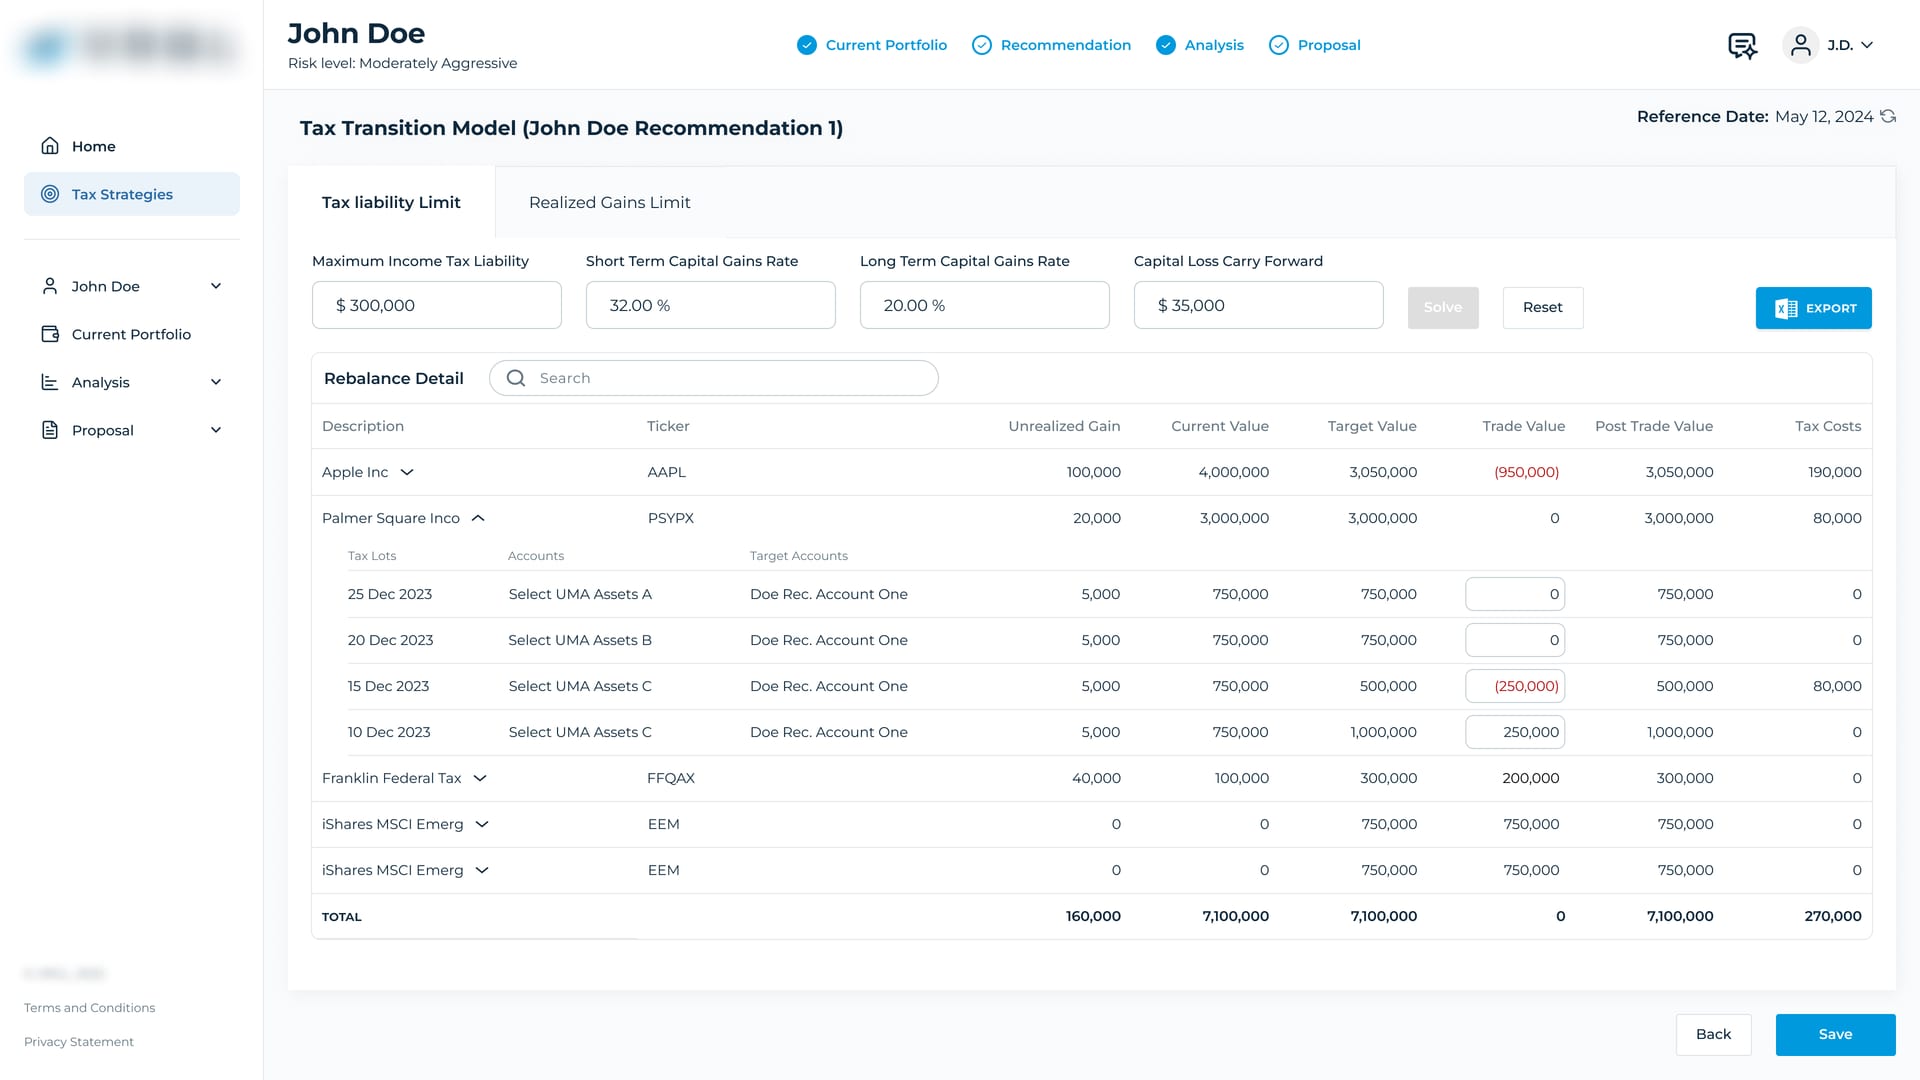The width and height of the screenshot is (1920, 1080).
Task: Click the Reset button
Action: pyautogui.click(x=1543, y=307)
